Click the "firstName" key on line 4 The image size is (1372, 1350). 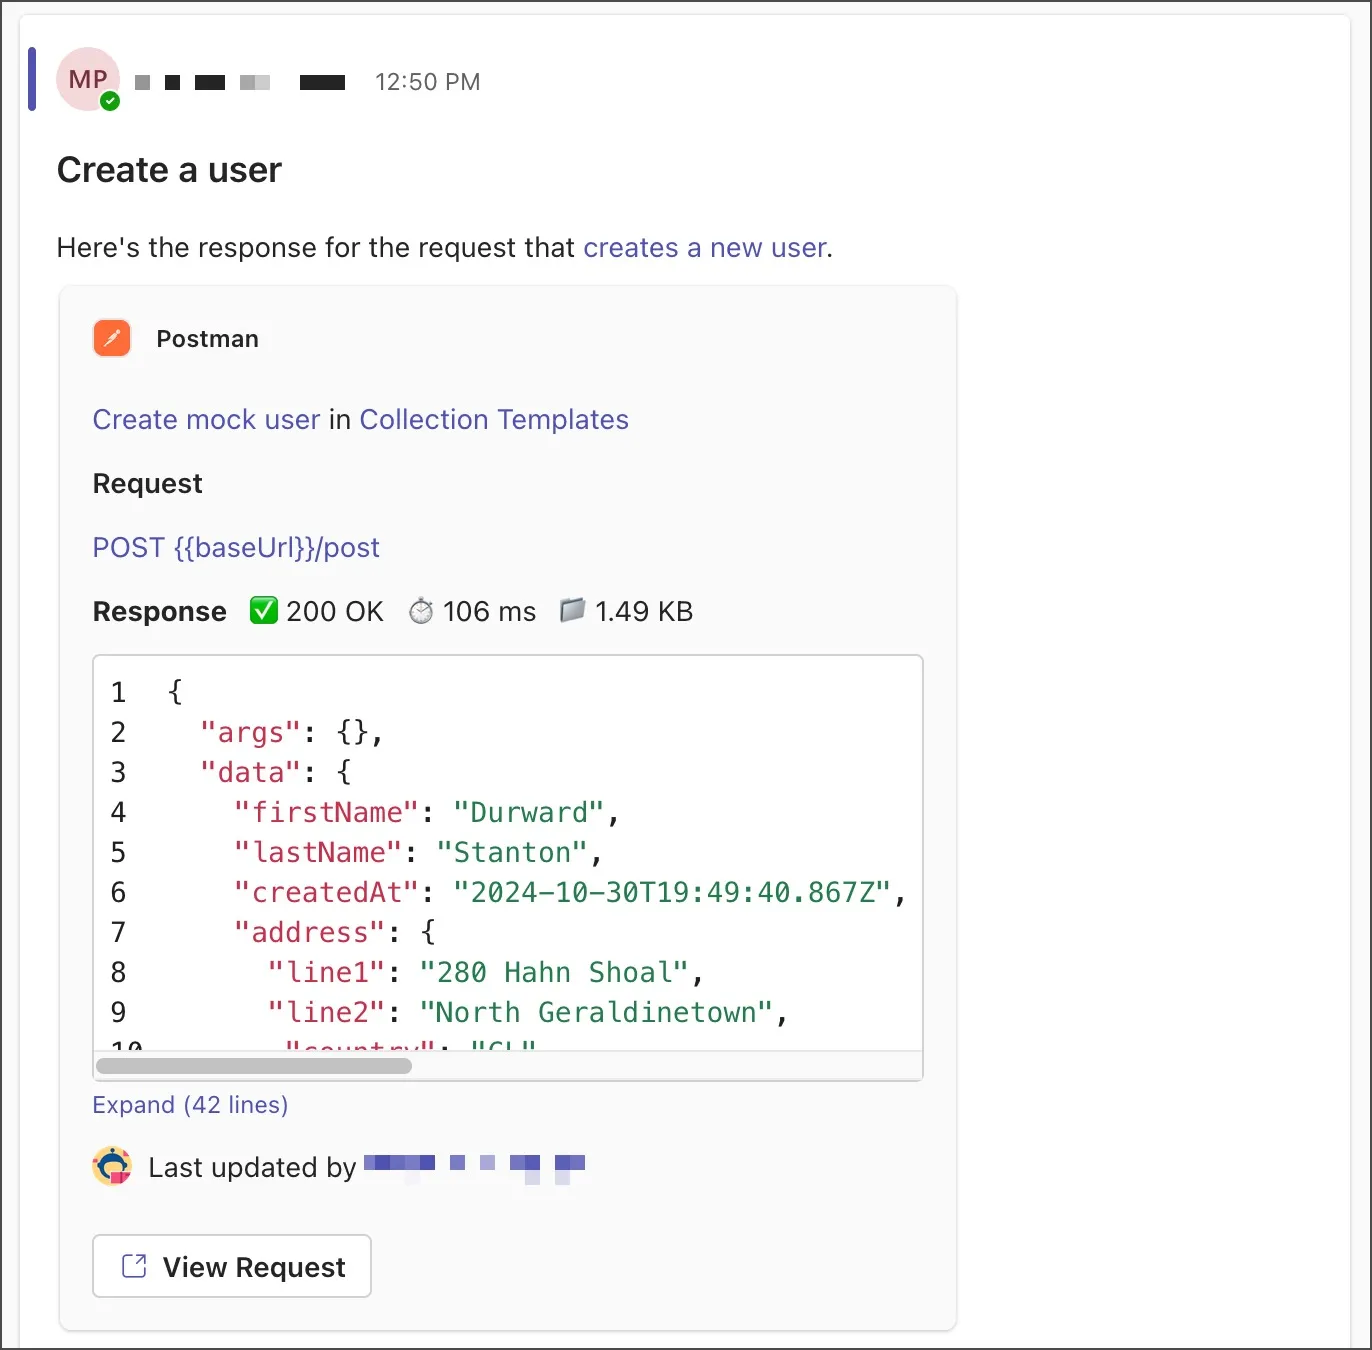[326, 812]
